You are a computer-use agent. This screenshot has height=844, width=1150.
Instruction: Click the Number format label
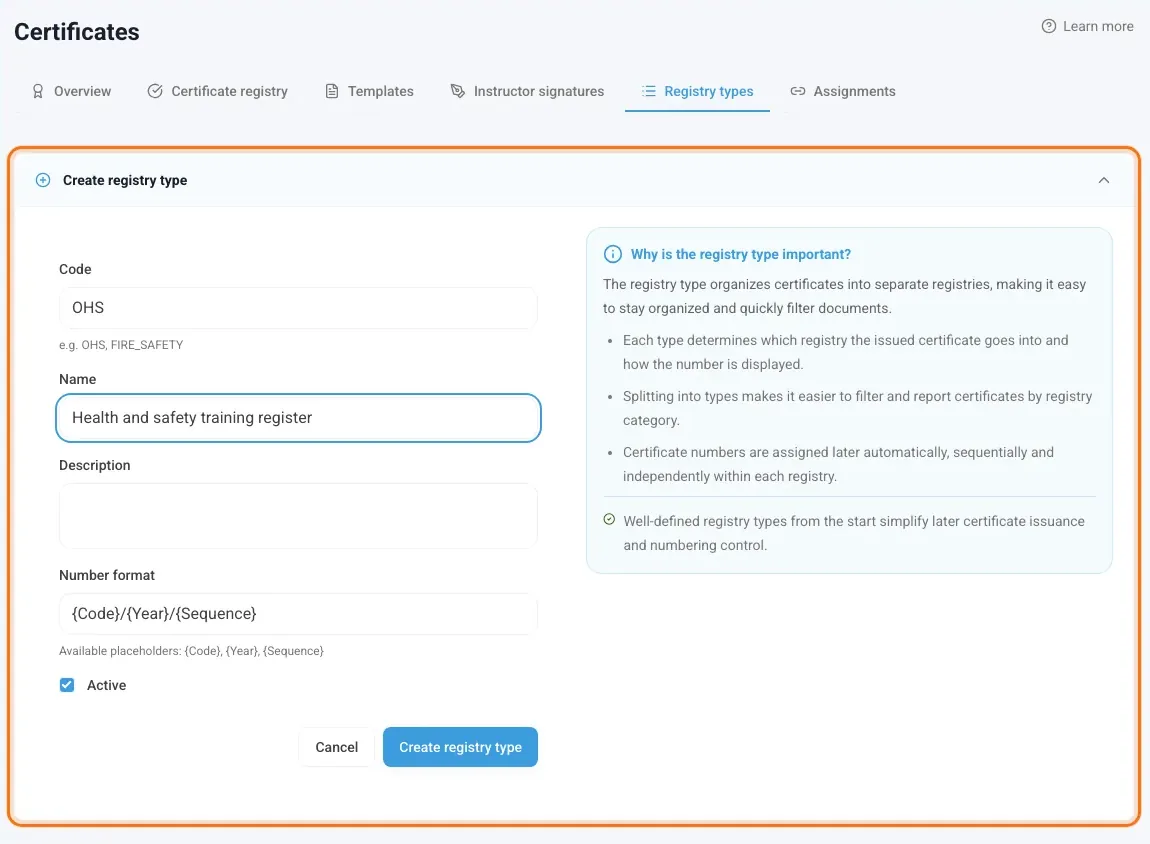tap(107, 575)
